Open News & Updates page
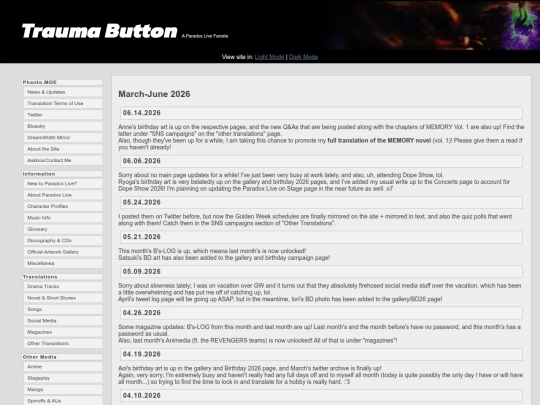Screen dimensions: 540x405 [x=63, y=92]
